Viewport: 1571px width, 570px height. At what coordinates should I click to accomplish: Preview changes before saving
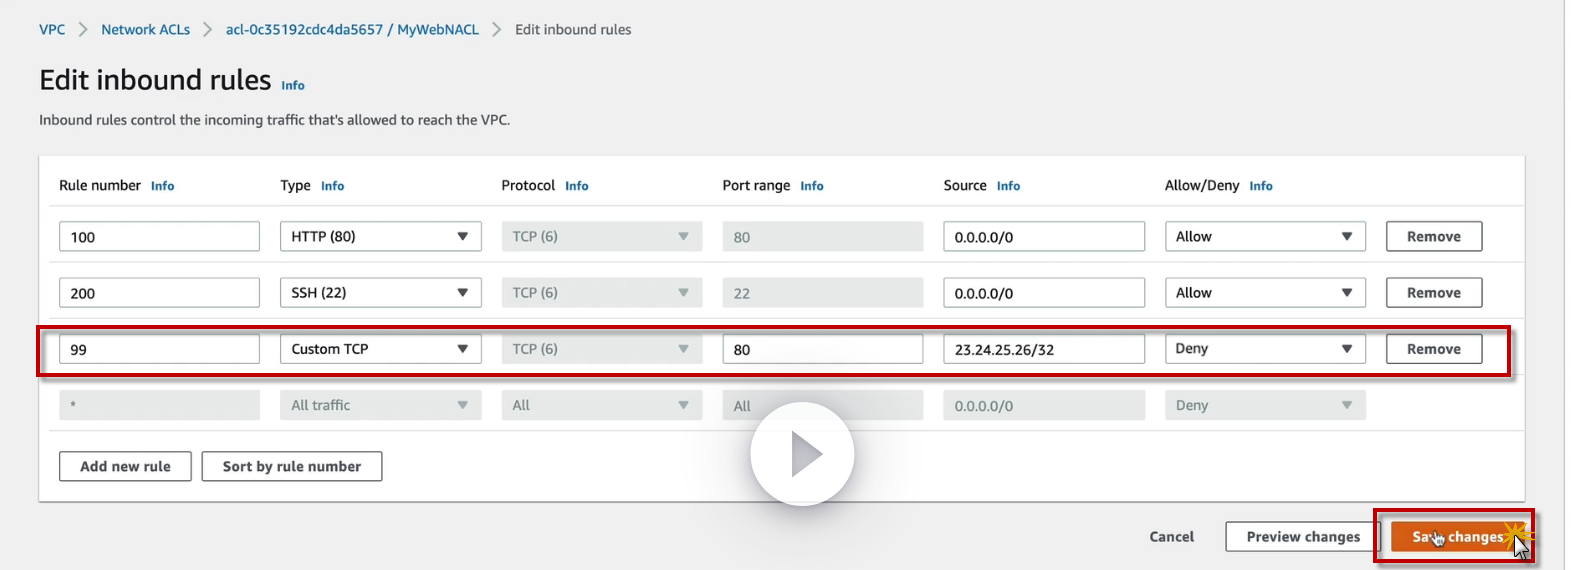(x=1302, y=537)
